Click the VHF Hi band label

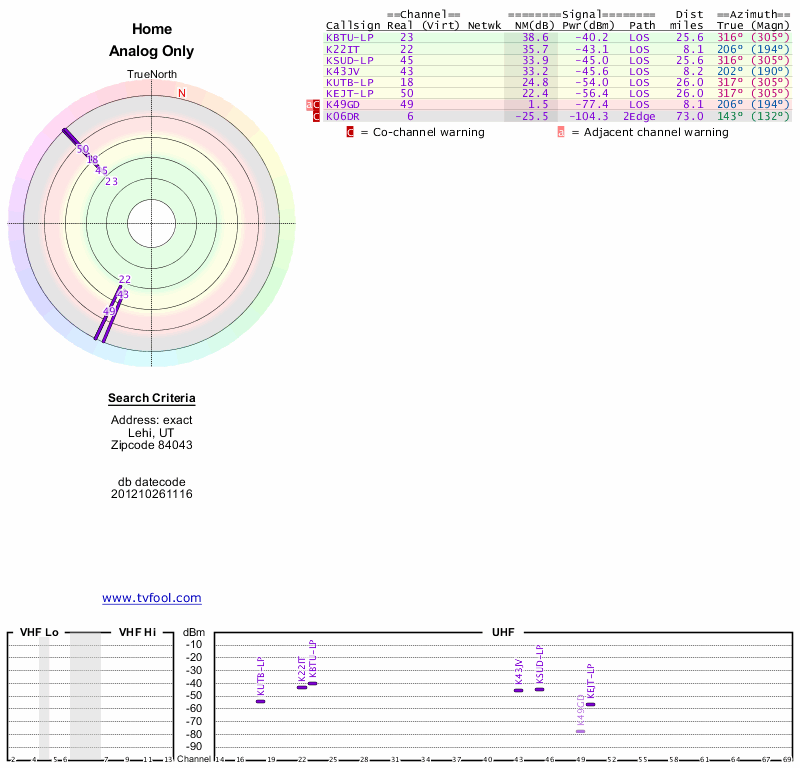click(x=137, y=632)
